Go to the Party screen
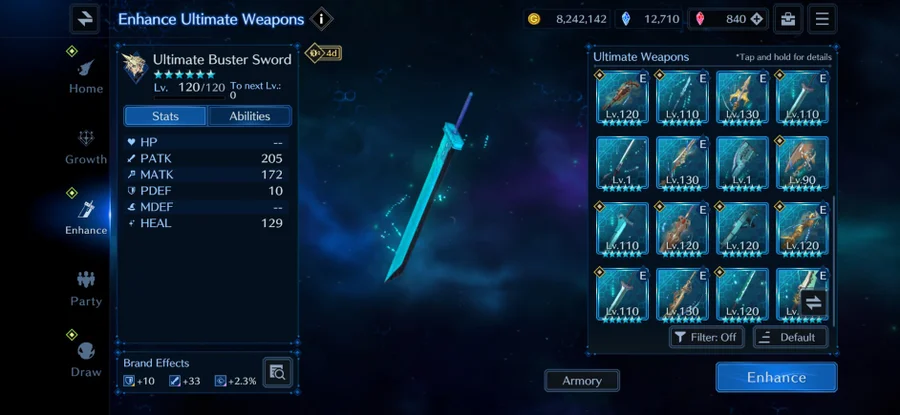Image resolution: width=900 pixels, height=415 pixels. pos(86,289)
